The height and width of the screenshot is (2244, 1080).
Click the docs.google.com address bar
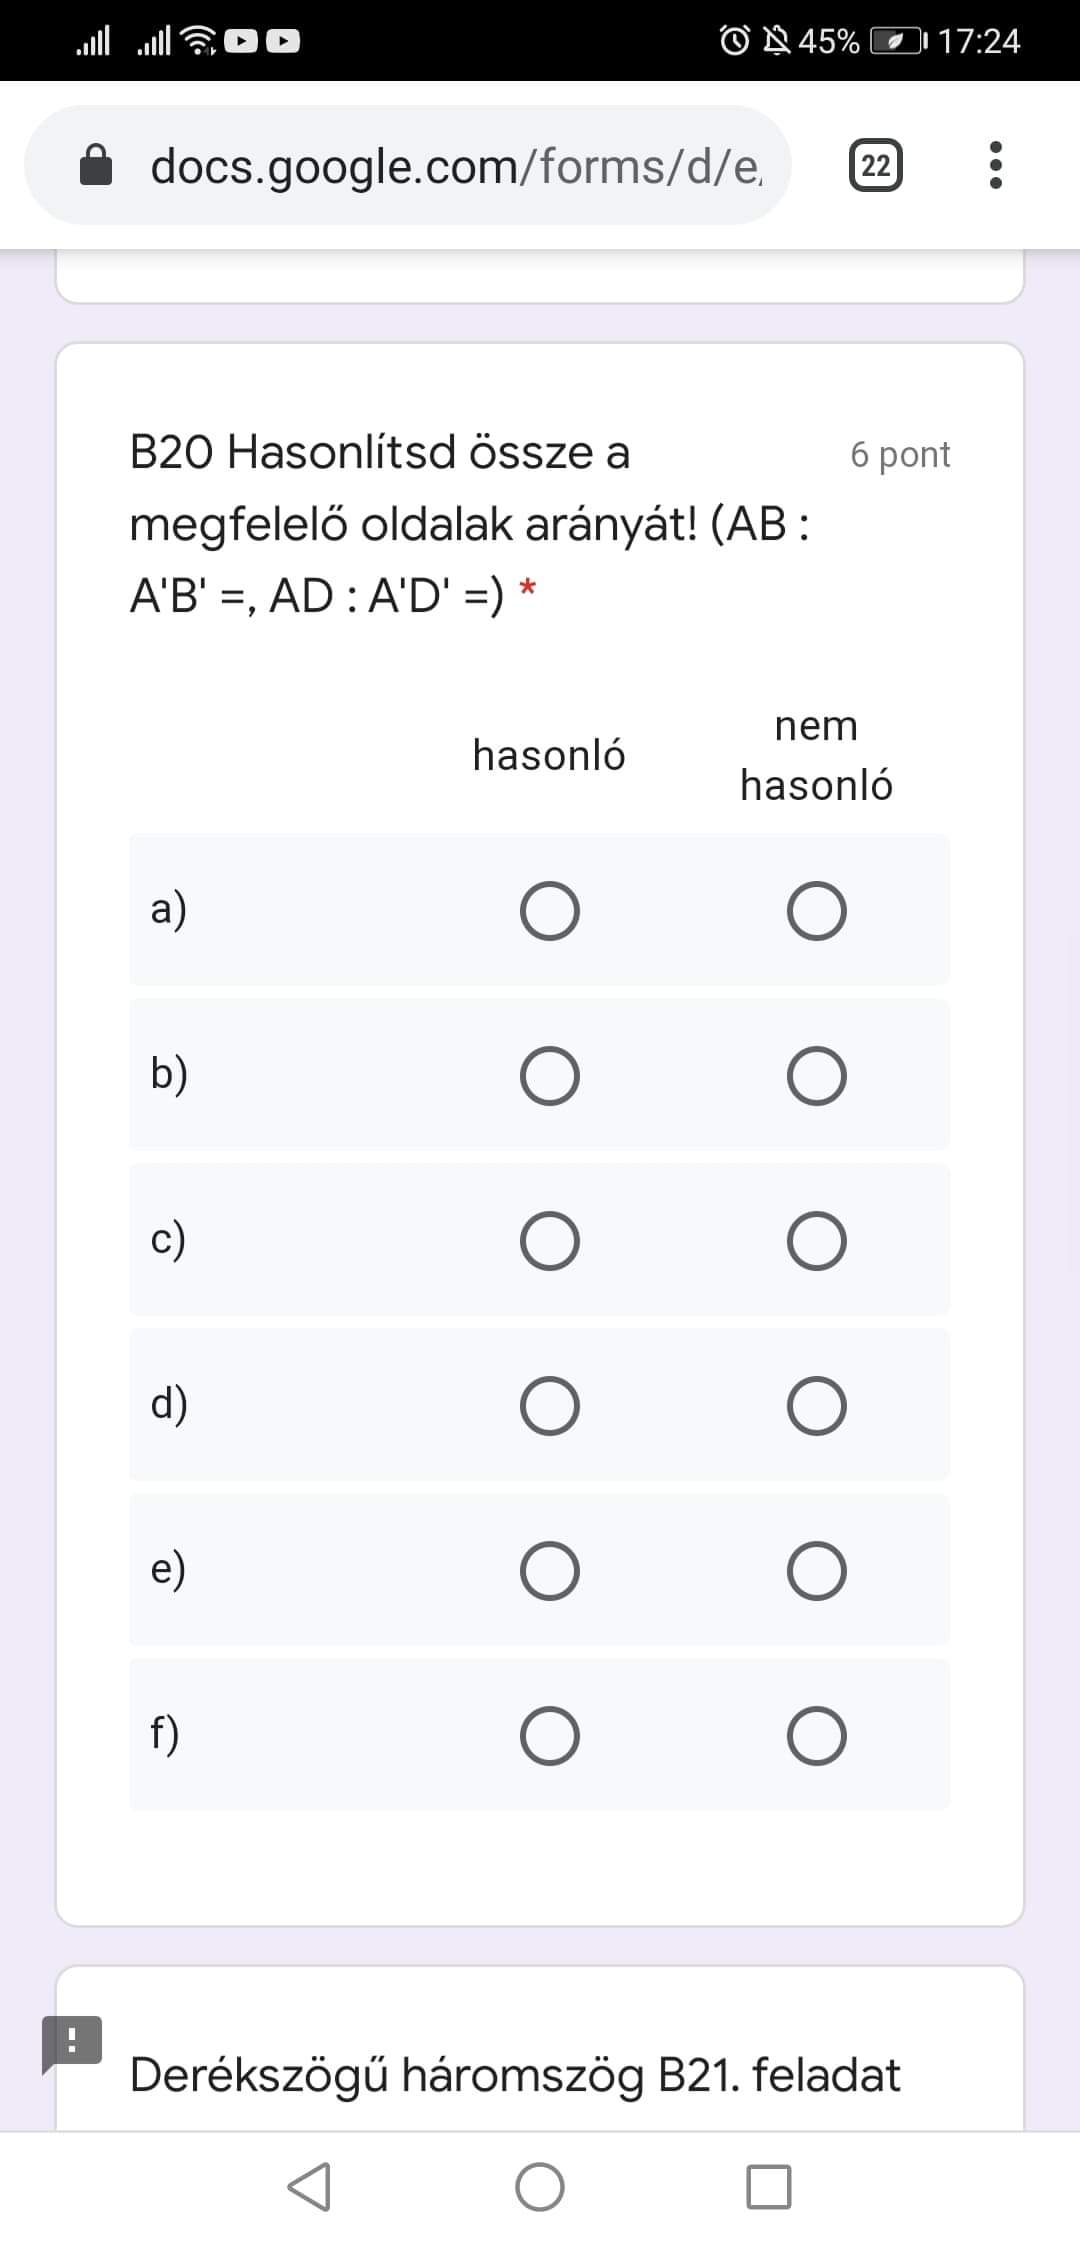(455, 166)
